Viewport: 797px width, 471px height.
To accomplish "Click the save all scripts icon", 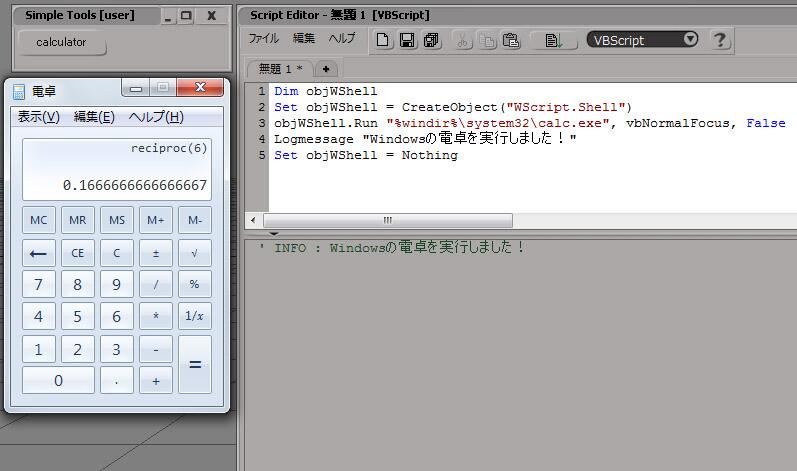I will coord(431,40).
